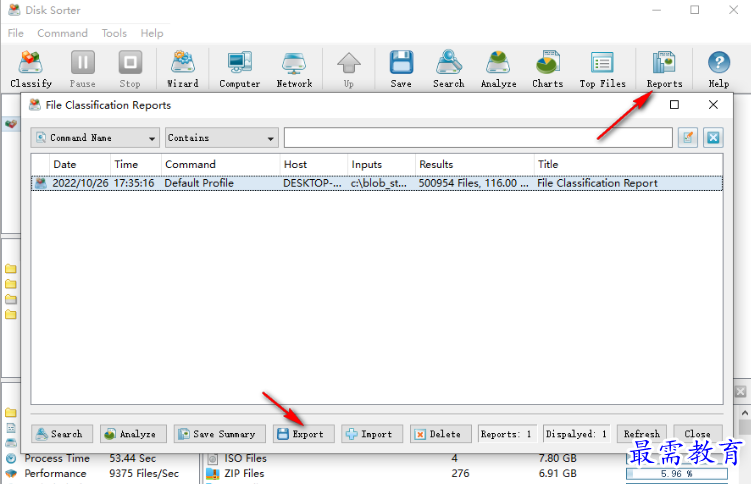Open the Tools menu
Viewport: 751px width, 484px height.
click(114, 33)
